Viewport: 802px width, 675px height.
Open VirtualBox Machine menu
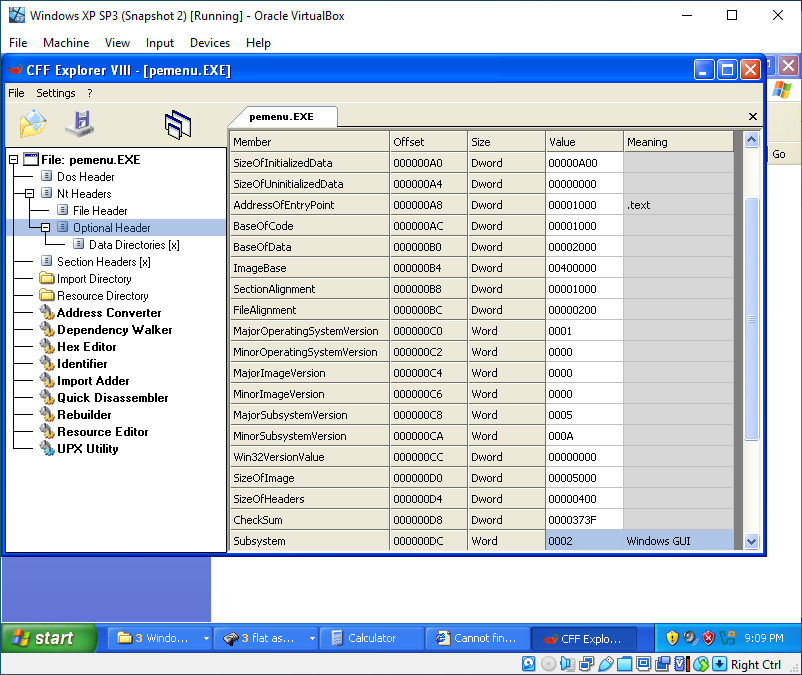pos(66,43)
